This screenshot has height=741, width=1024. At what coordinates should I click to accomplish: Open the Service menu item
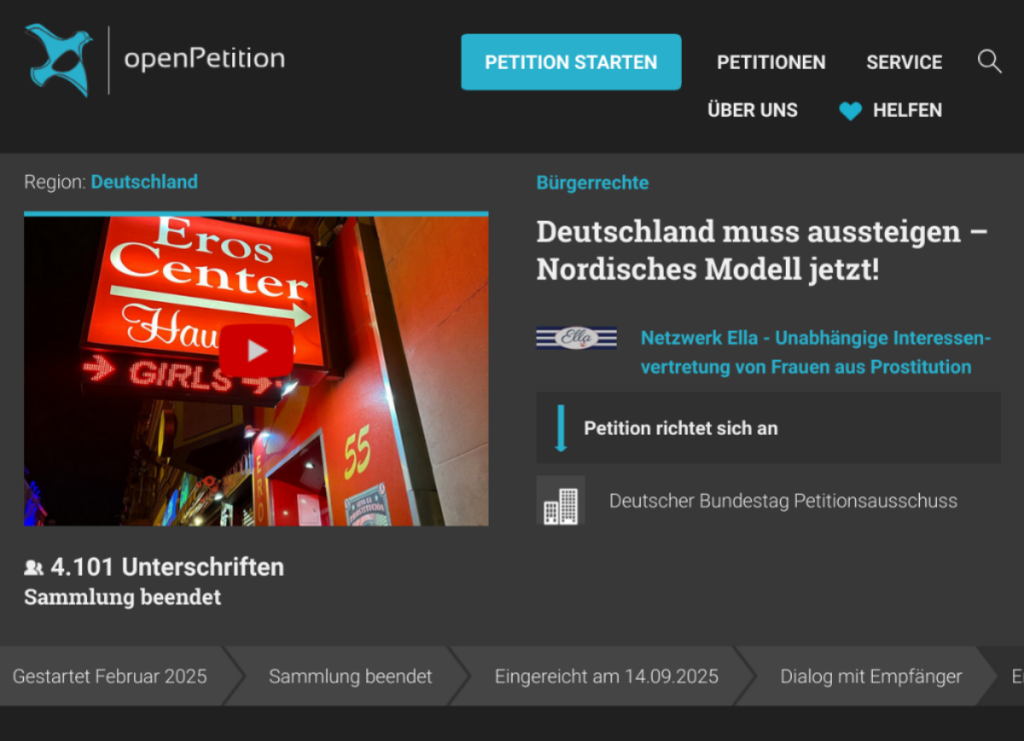904,62
